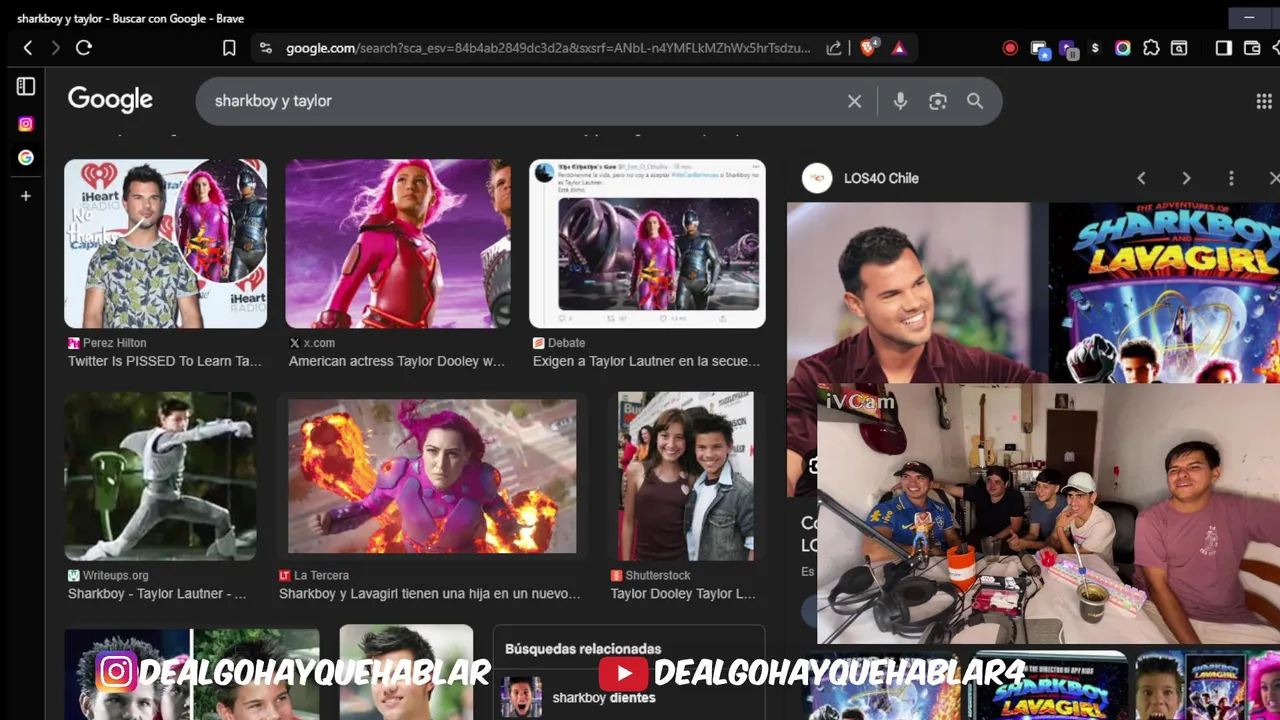Open 'Twitter Is PISSED To Learn Ta...' link
Viewport: 1280px width, 720px height.
[165, 361]
